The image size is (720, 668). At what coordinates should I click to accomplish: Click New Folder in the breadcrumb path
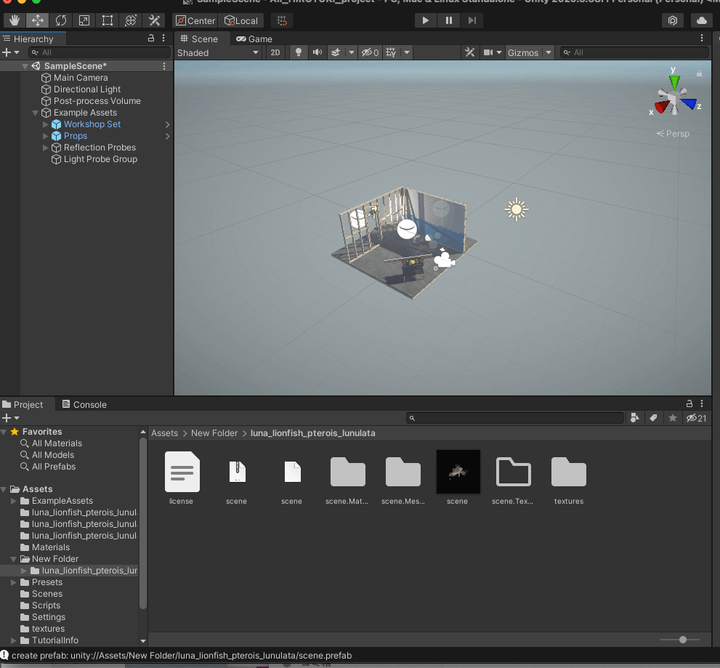pyautogui.click(x=214, y=433)
